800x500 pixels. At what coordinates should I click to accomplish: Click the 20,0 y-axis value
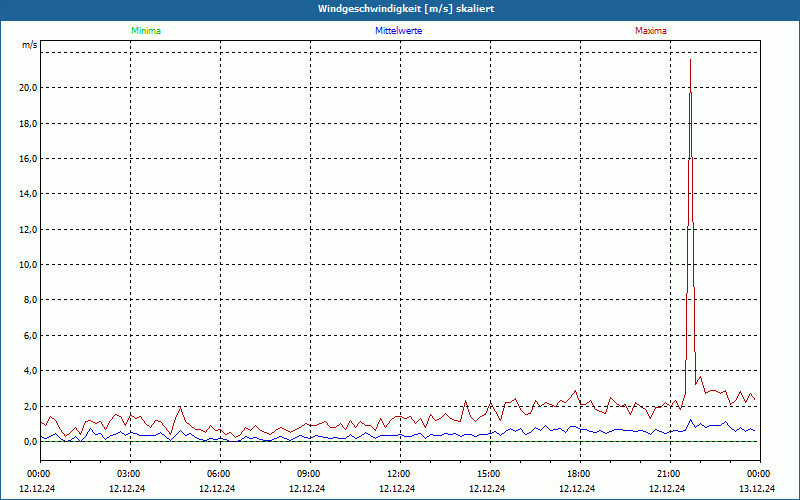tap(28, 88)
